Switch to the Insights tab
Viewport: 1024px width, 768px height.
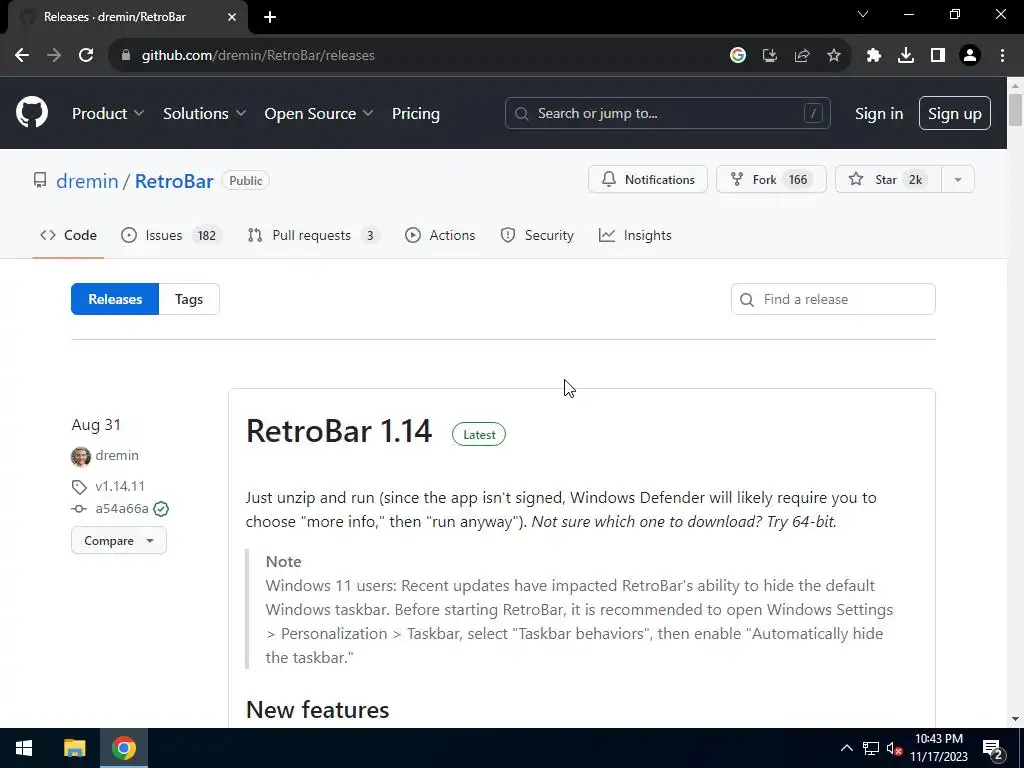[x=635, y=235]
